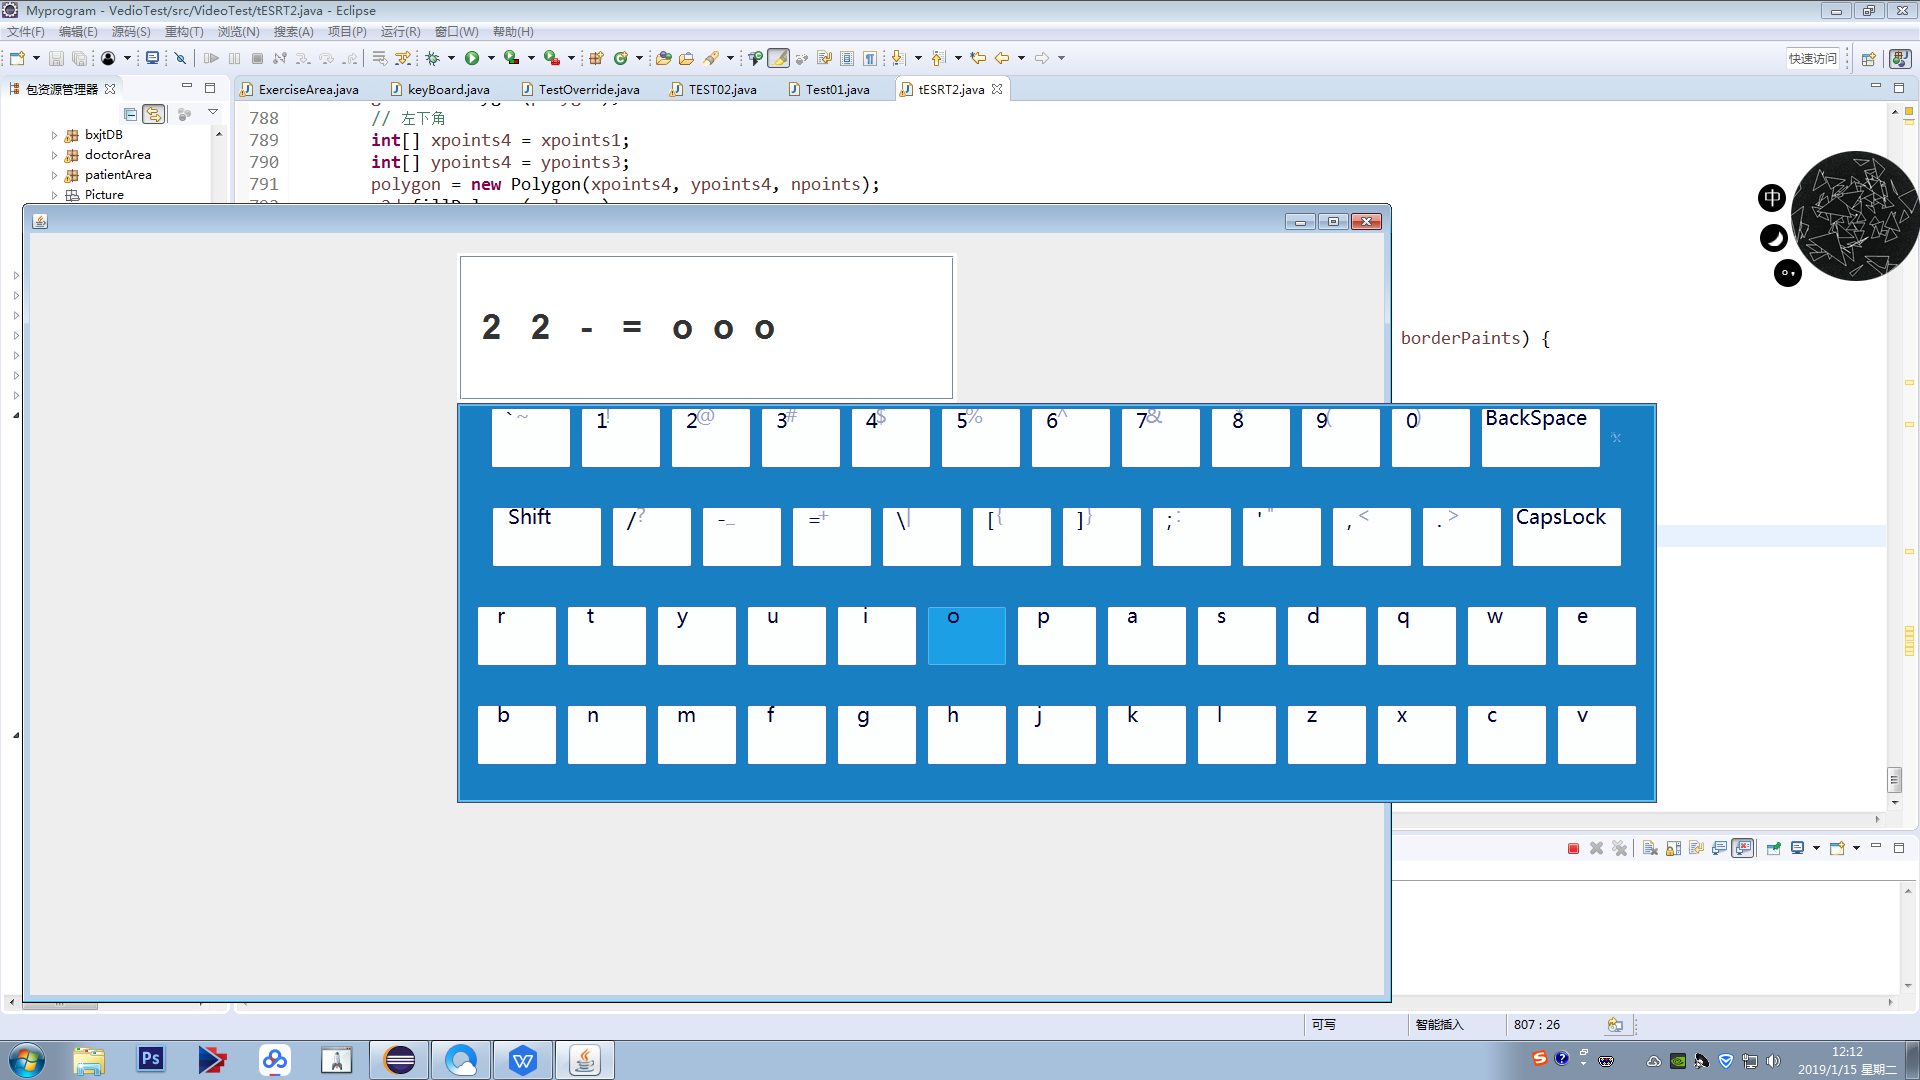Viewport: 1920px width, 1080px height.
Task: Click the External Tools run icon
Action: click(x=551, y=58)
